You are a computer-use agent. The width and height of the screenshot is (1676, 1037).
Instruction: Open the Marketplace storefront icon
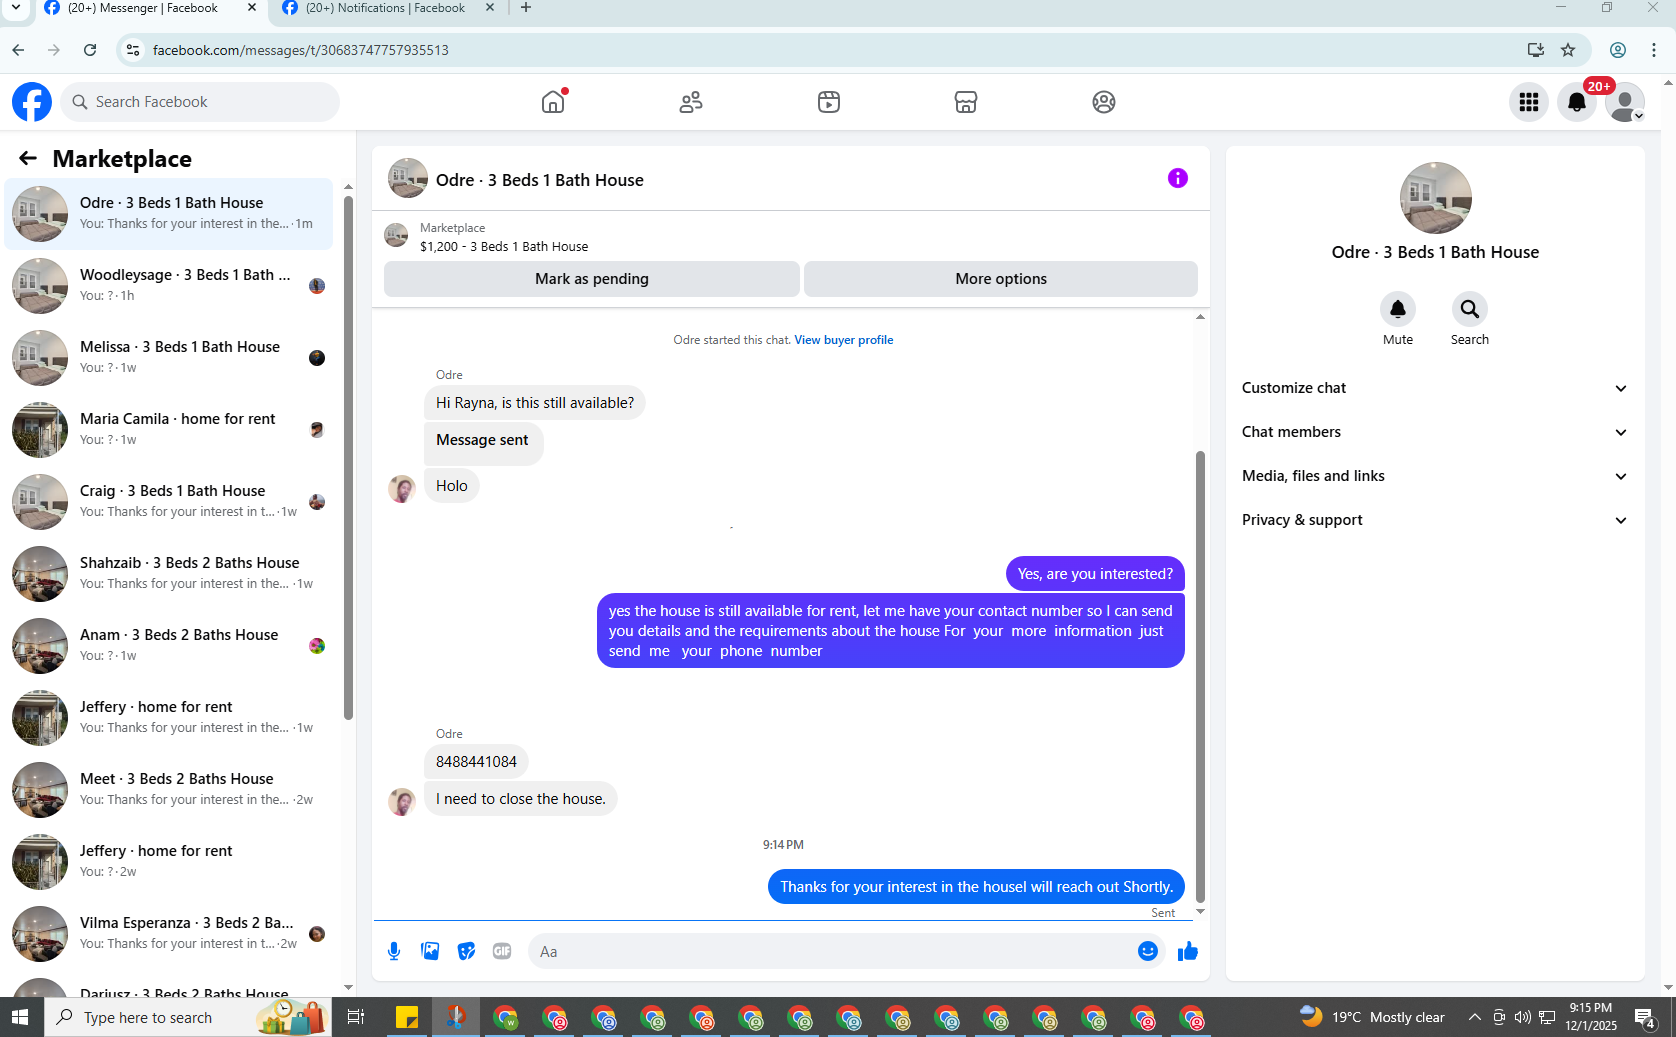click(x=966, y=102)
